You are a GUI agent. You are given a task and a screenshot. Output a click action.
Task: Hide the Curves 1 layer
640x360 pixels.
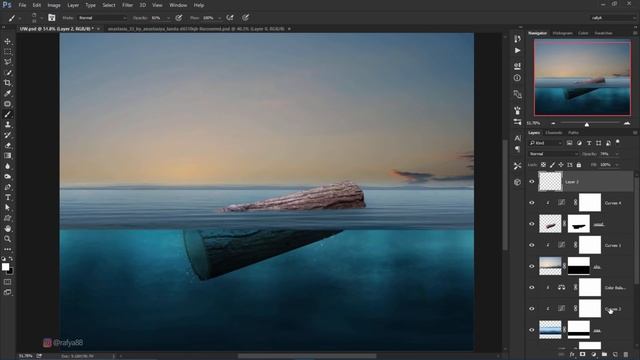531,245
